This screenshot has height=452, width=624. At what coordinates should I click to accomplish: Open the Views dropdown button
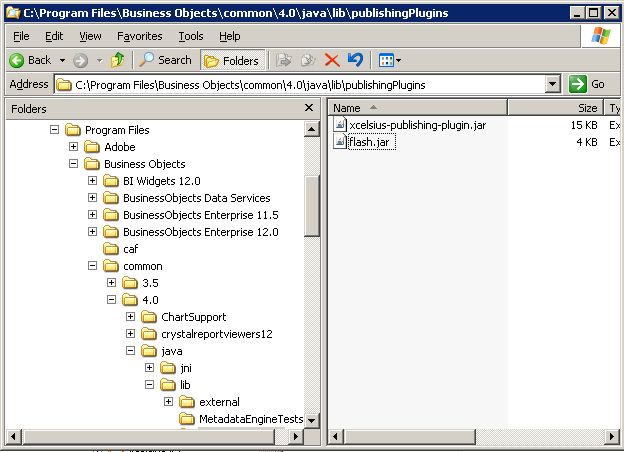tap(390, 60)
